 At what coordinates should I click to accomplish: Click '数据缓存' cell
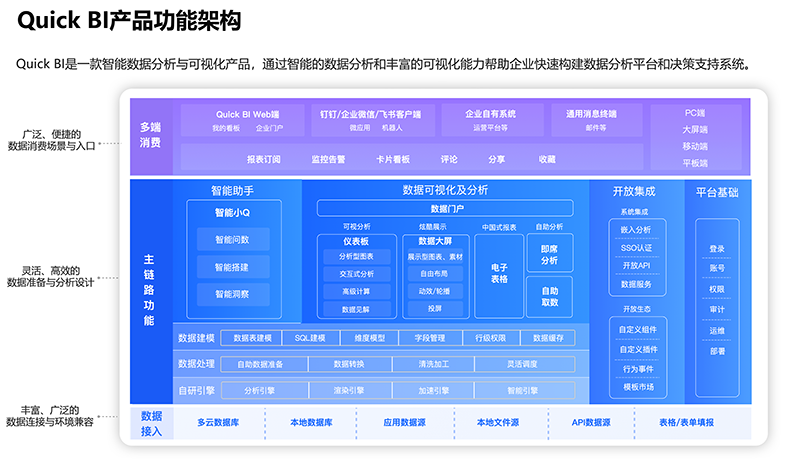tap(548, 338)
